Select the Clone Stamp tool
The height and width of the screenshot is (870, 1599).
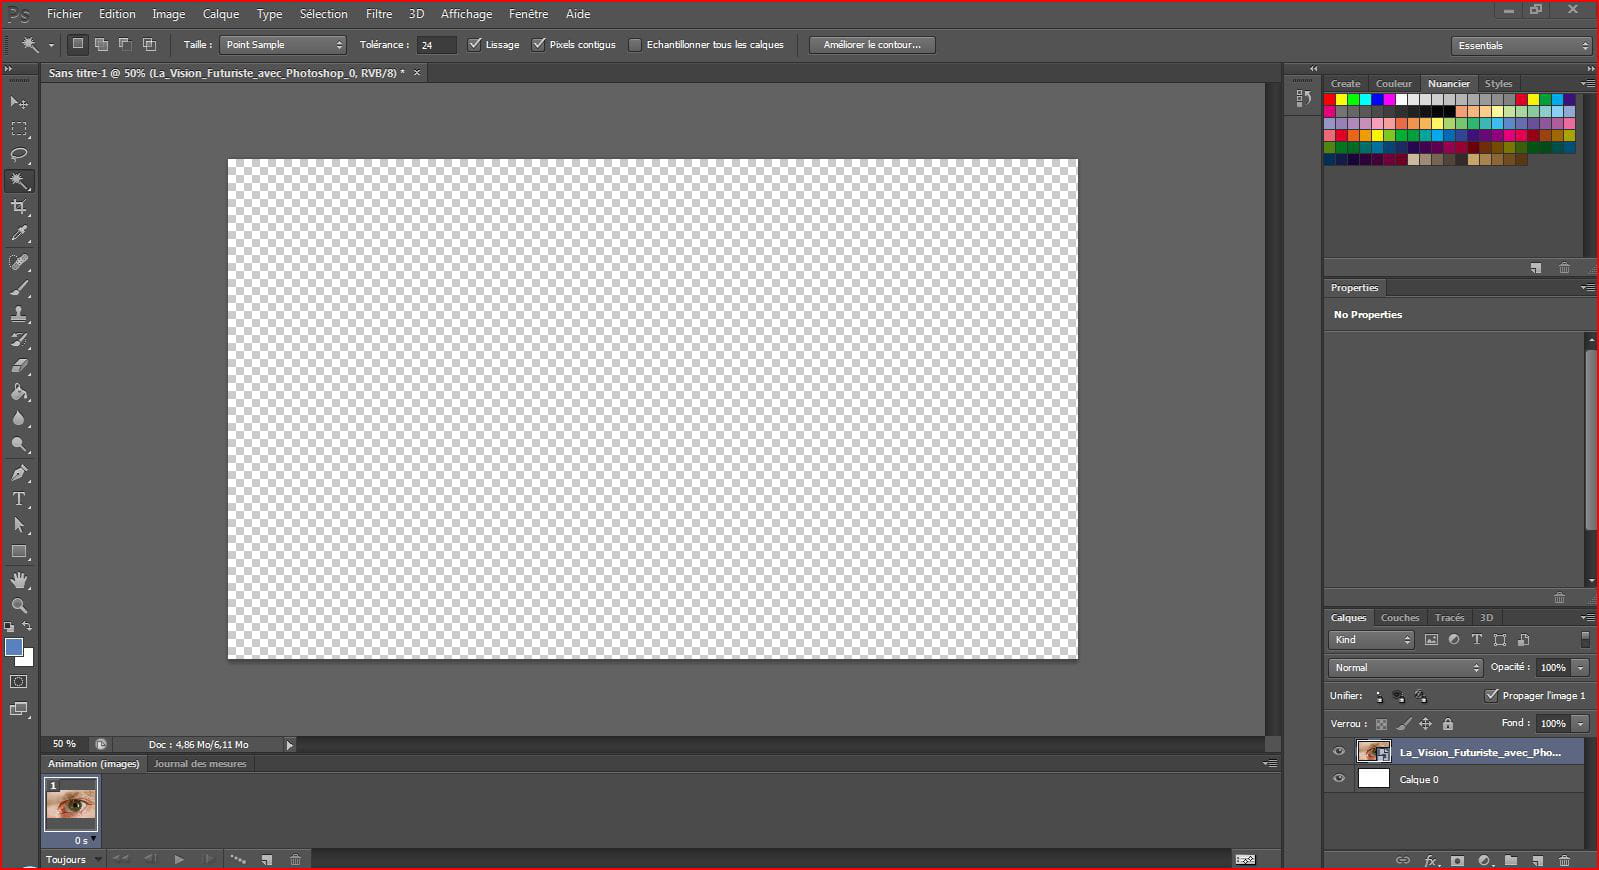pos(19,314)
